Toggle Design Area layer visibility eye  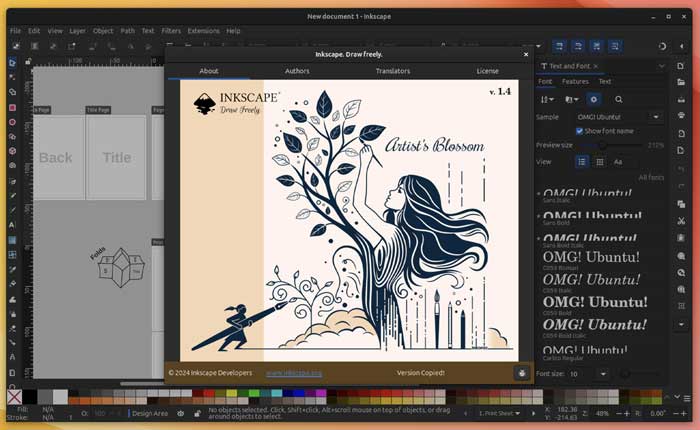coord(180,413)
